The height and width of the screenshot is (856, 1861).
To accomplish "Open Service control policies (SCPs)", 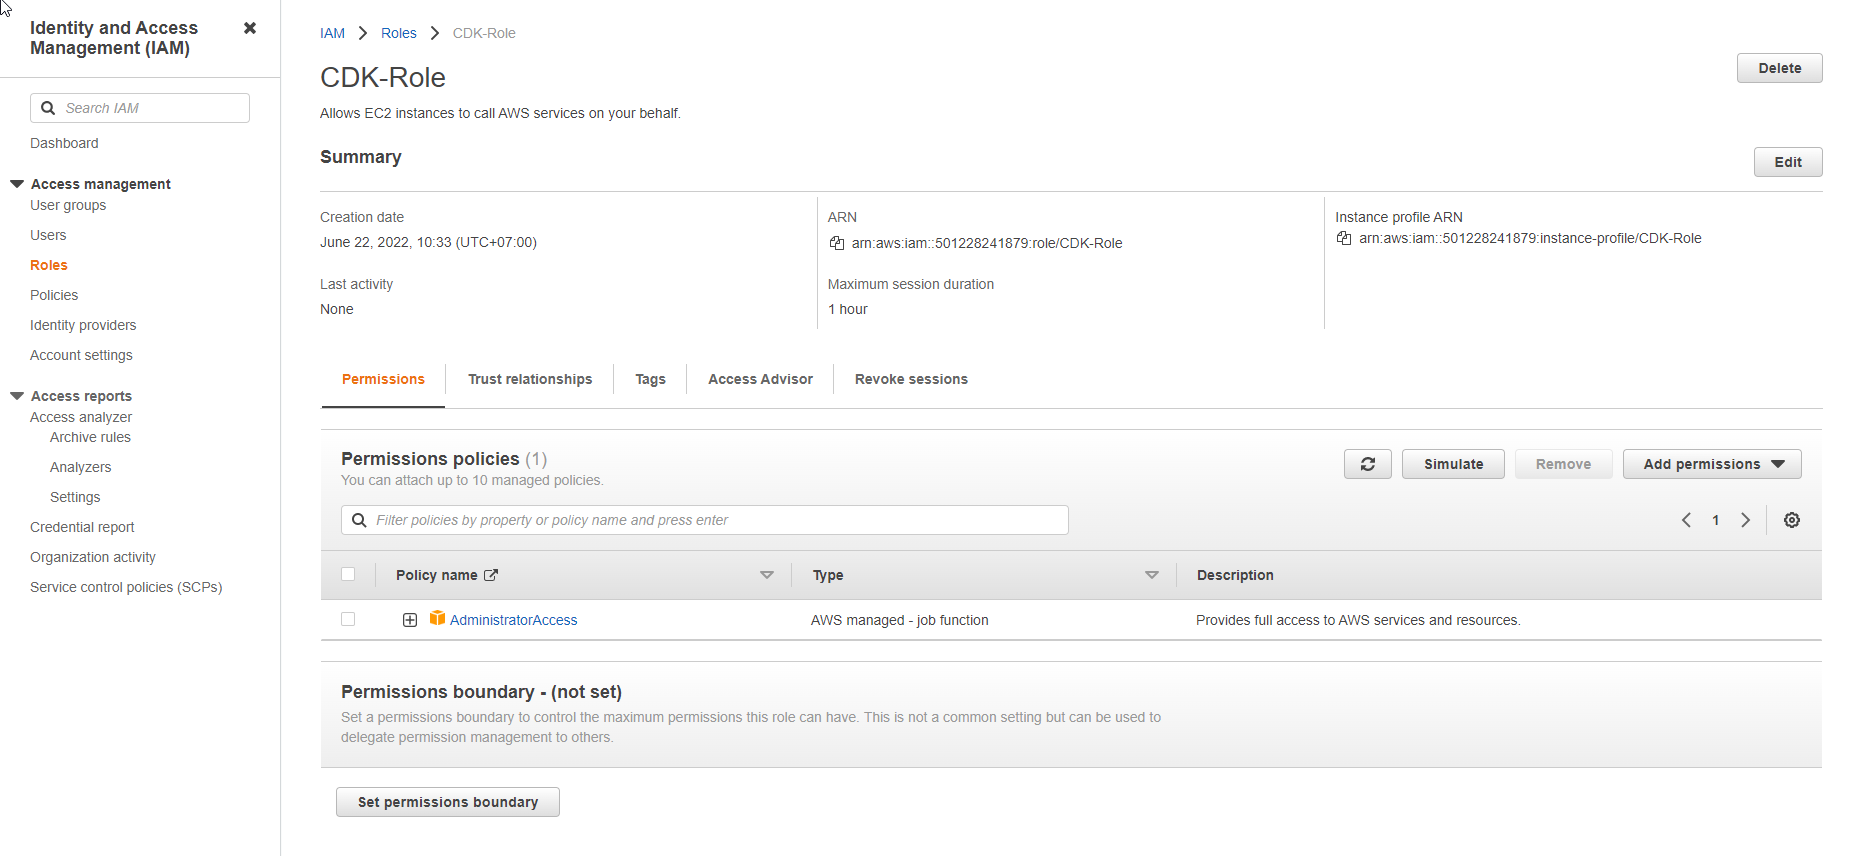I will click(x=126, y=587).
